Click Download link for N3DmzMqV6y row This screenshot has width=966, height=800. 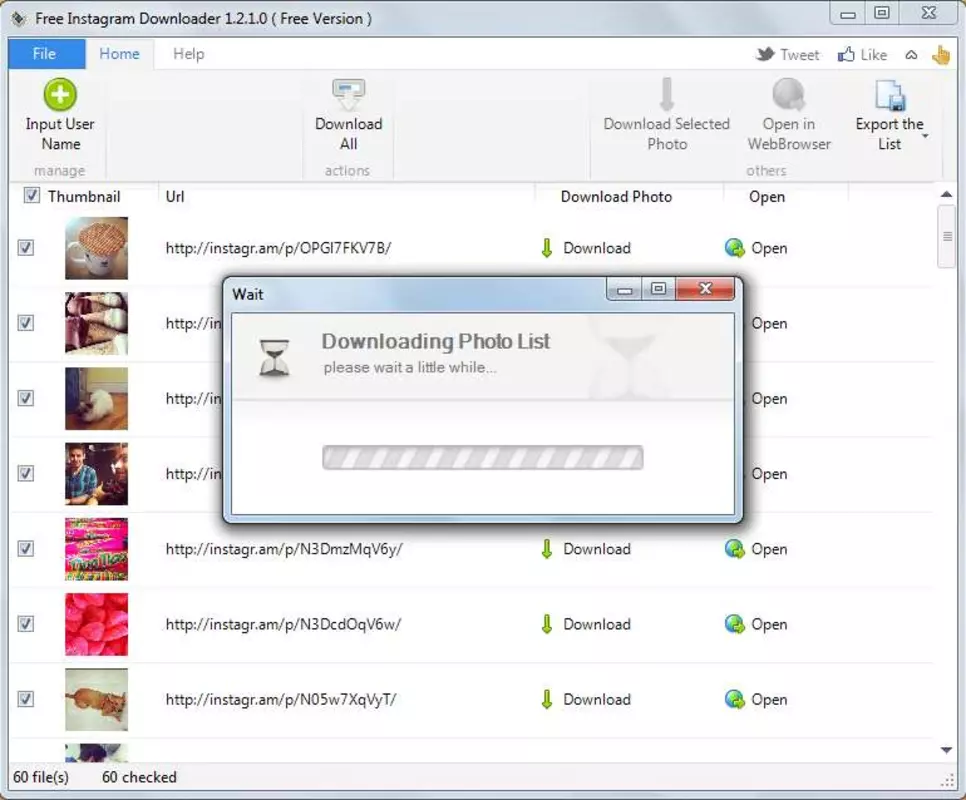click(597, 549)
